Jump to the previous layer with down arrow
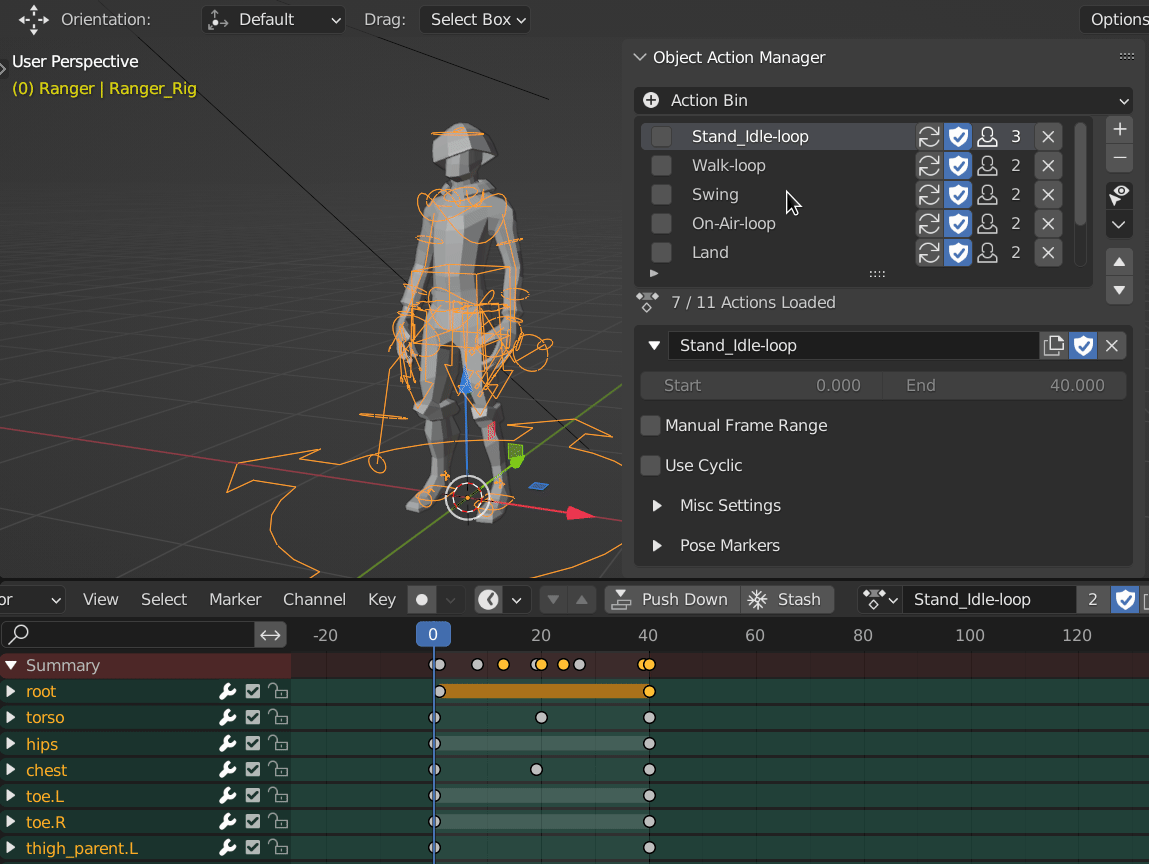Image resolution: width=1149 pixels, height=864 pixels. click(x=553, y=599)
